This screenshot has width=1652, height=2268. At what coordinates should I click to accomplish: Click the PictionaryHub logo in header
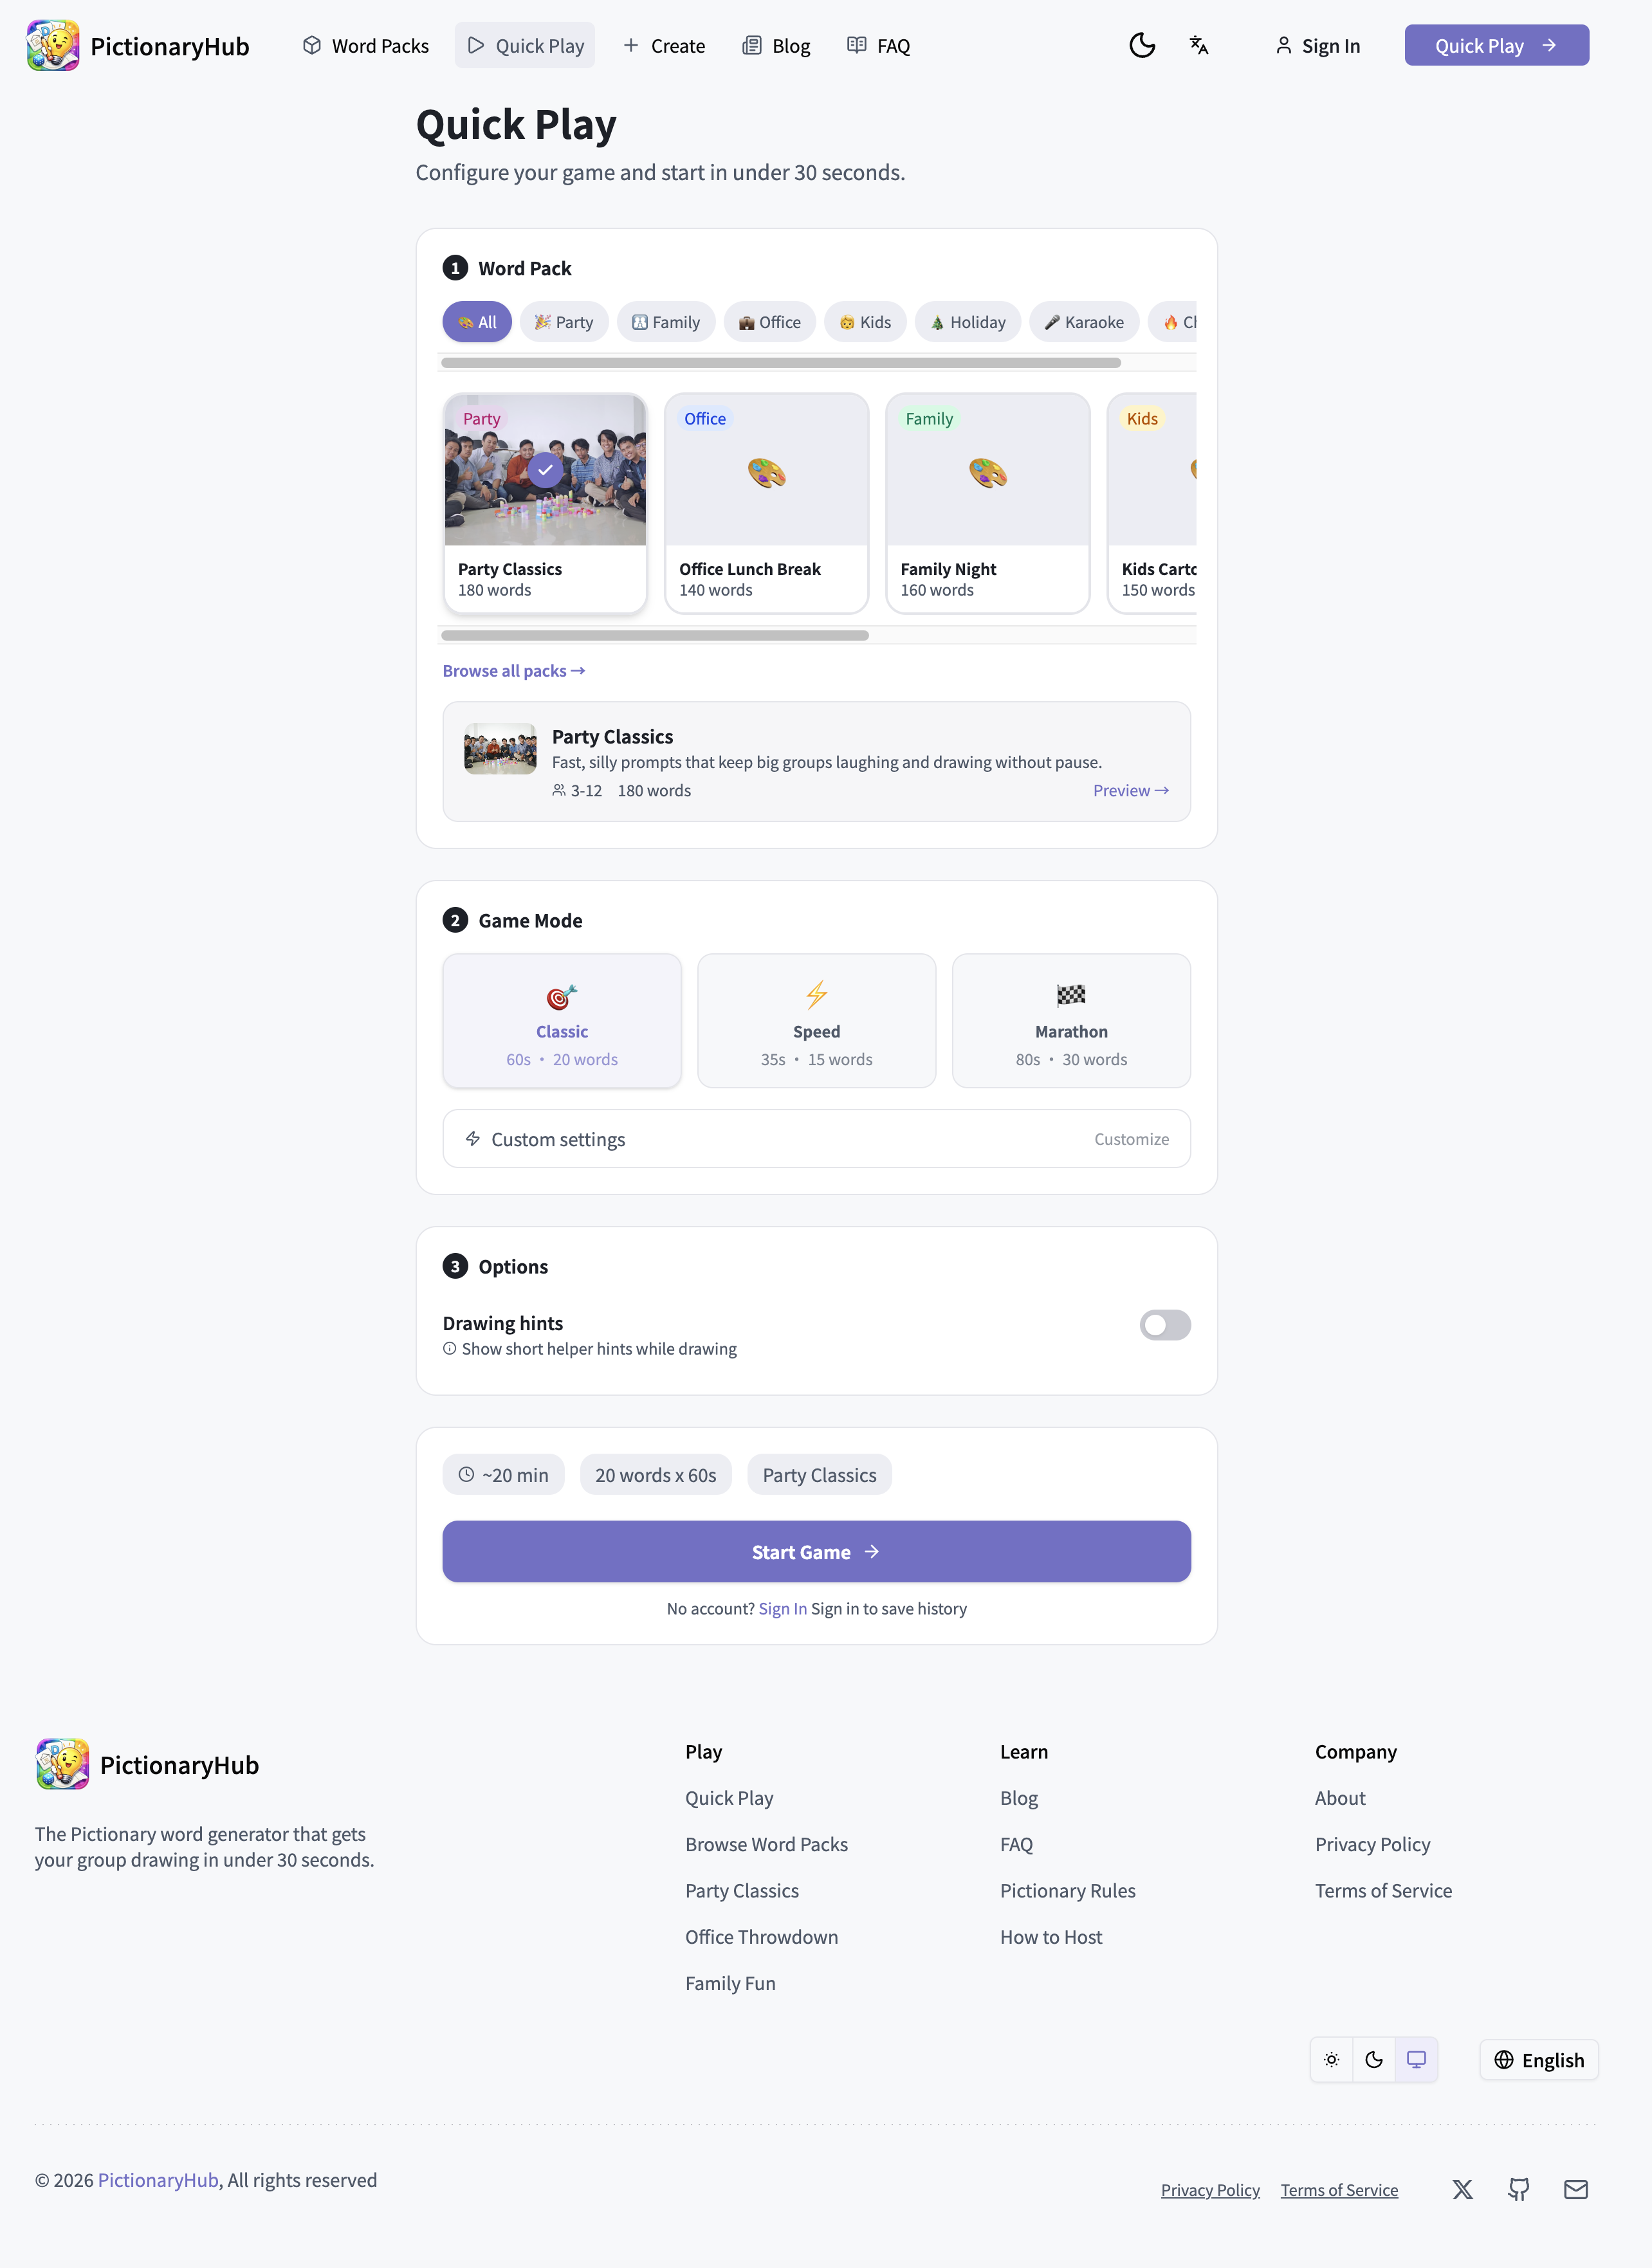click(138, 45)
